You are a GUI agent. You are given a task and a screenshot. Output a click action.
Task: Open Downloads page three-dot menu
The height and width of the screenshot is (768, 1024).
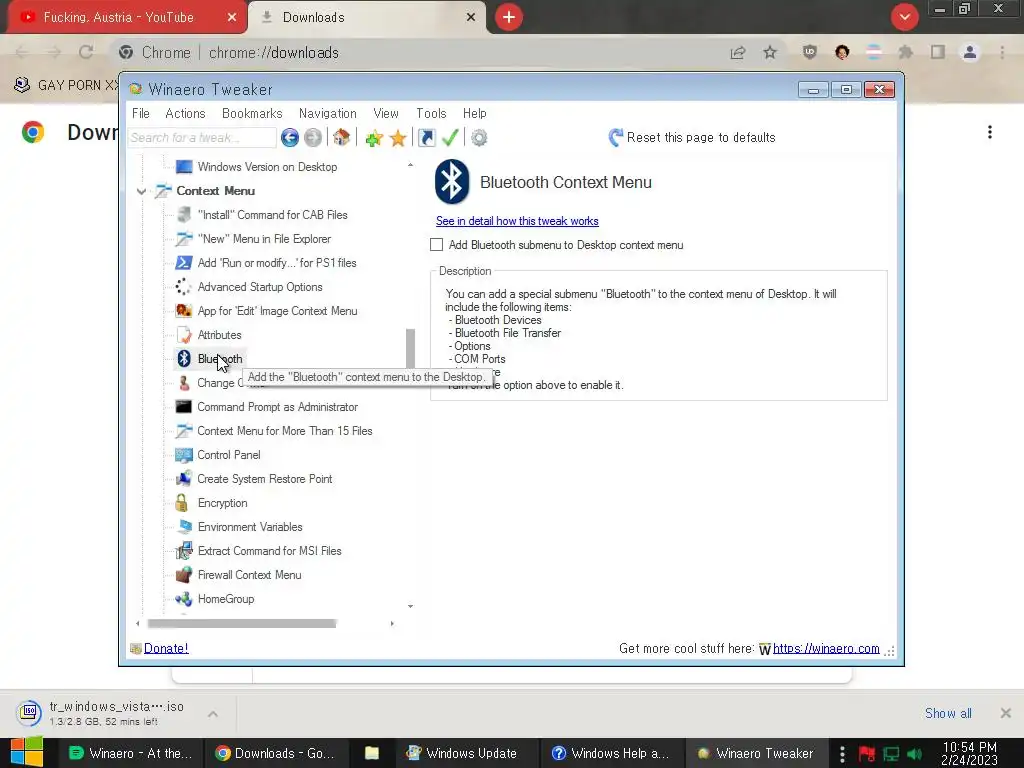pos(990,132)
